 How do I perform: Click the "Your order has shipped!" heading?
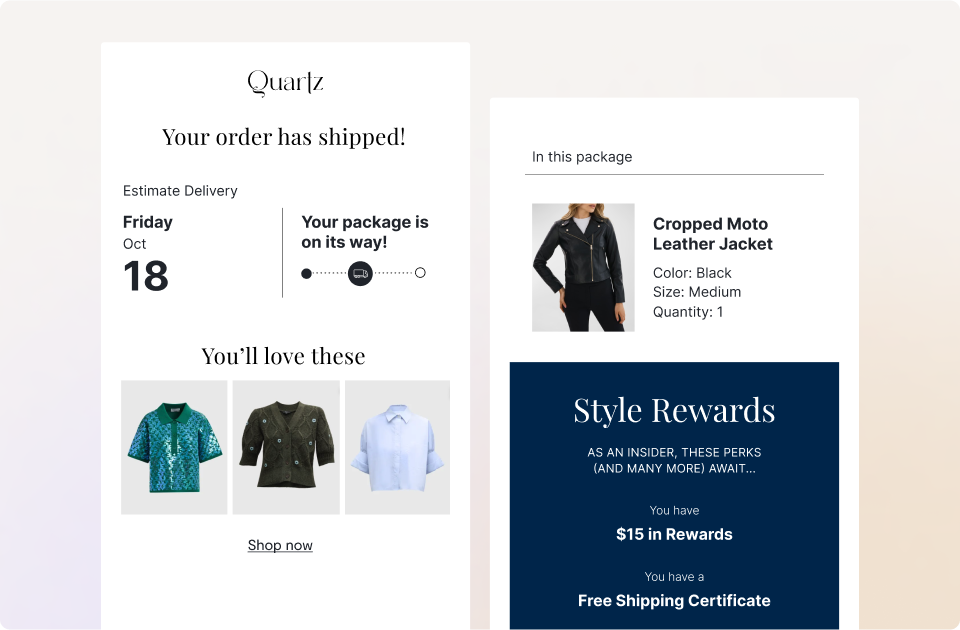(284, 137)
